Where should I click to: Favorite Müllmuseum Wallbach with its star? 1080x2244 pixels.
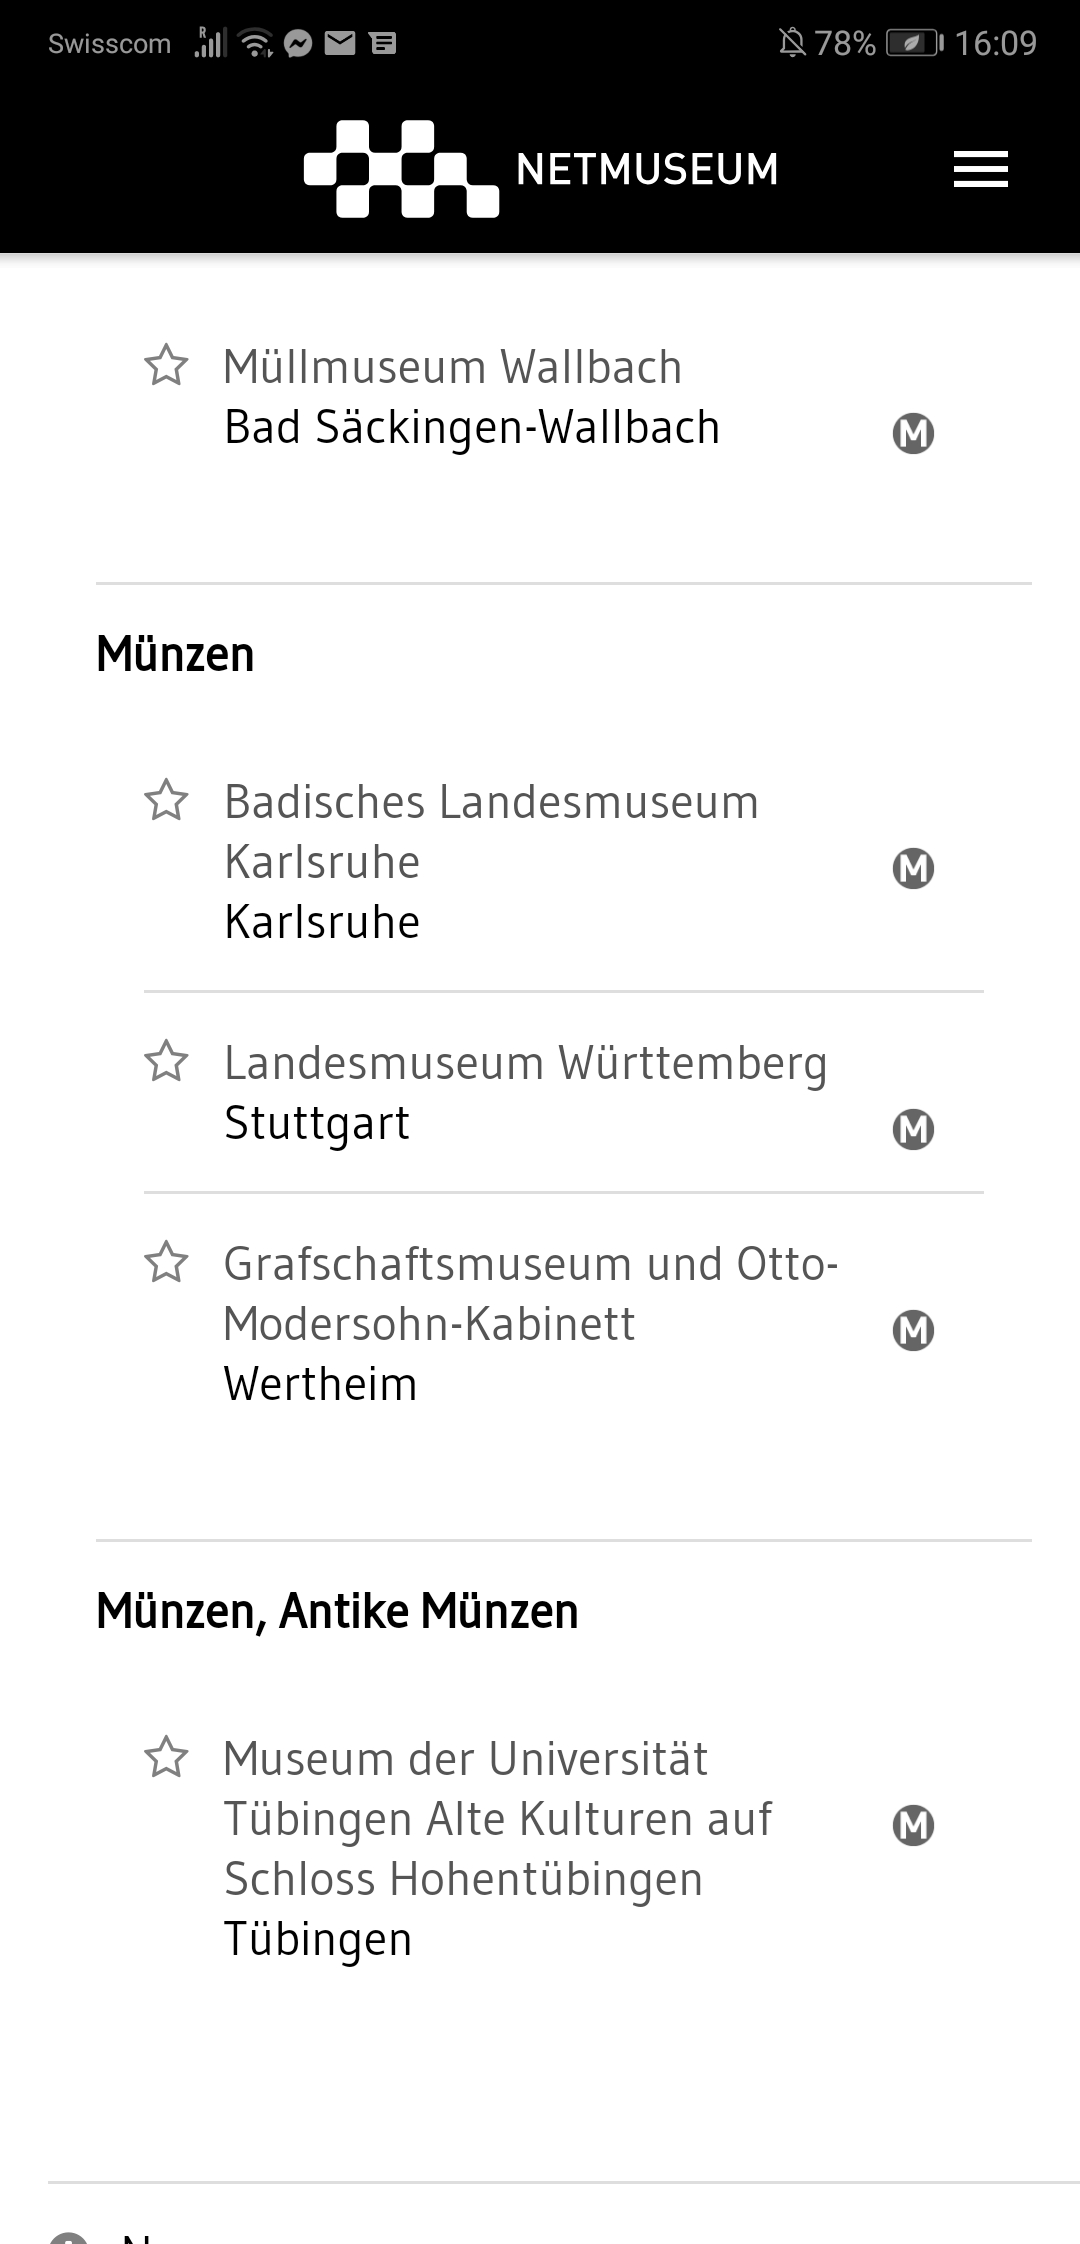(x=166, y=365)
